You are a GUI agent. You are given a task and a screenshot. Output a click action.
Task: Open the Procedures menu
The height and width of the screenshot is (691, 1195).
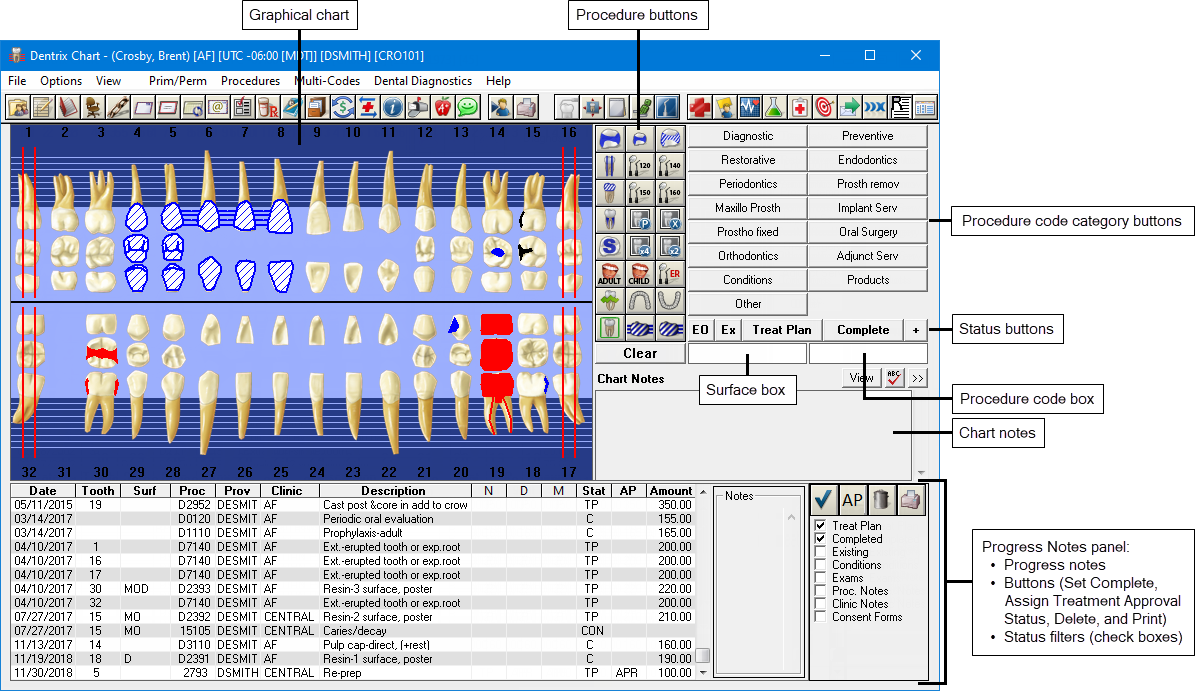pyautogui.click(x=251, y=81)
